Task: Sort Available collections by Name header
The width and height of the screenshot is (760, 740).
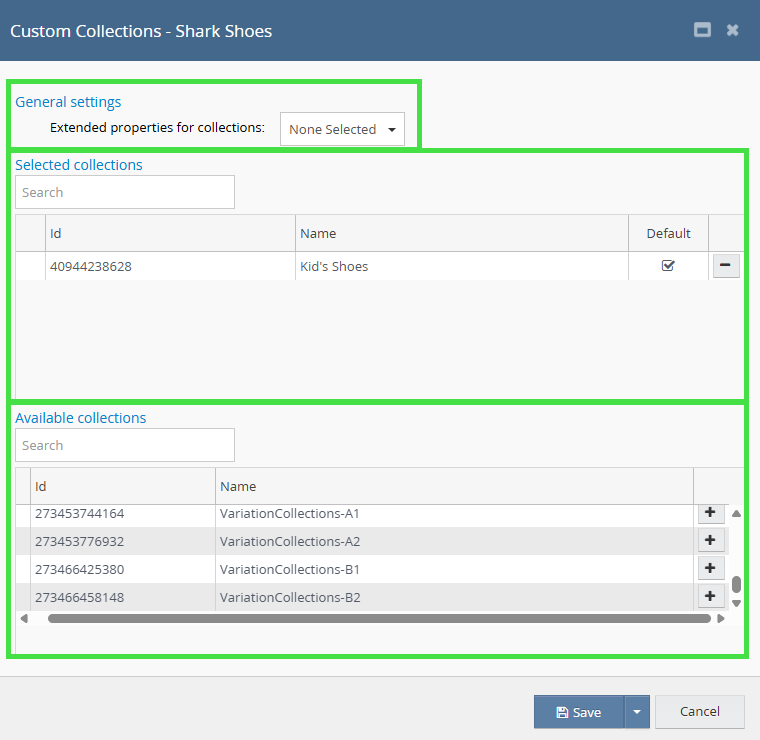Action: 454,487
